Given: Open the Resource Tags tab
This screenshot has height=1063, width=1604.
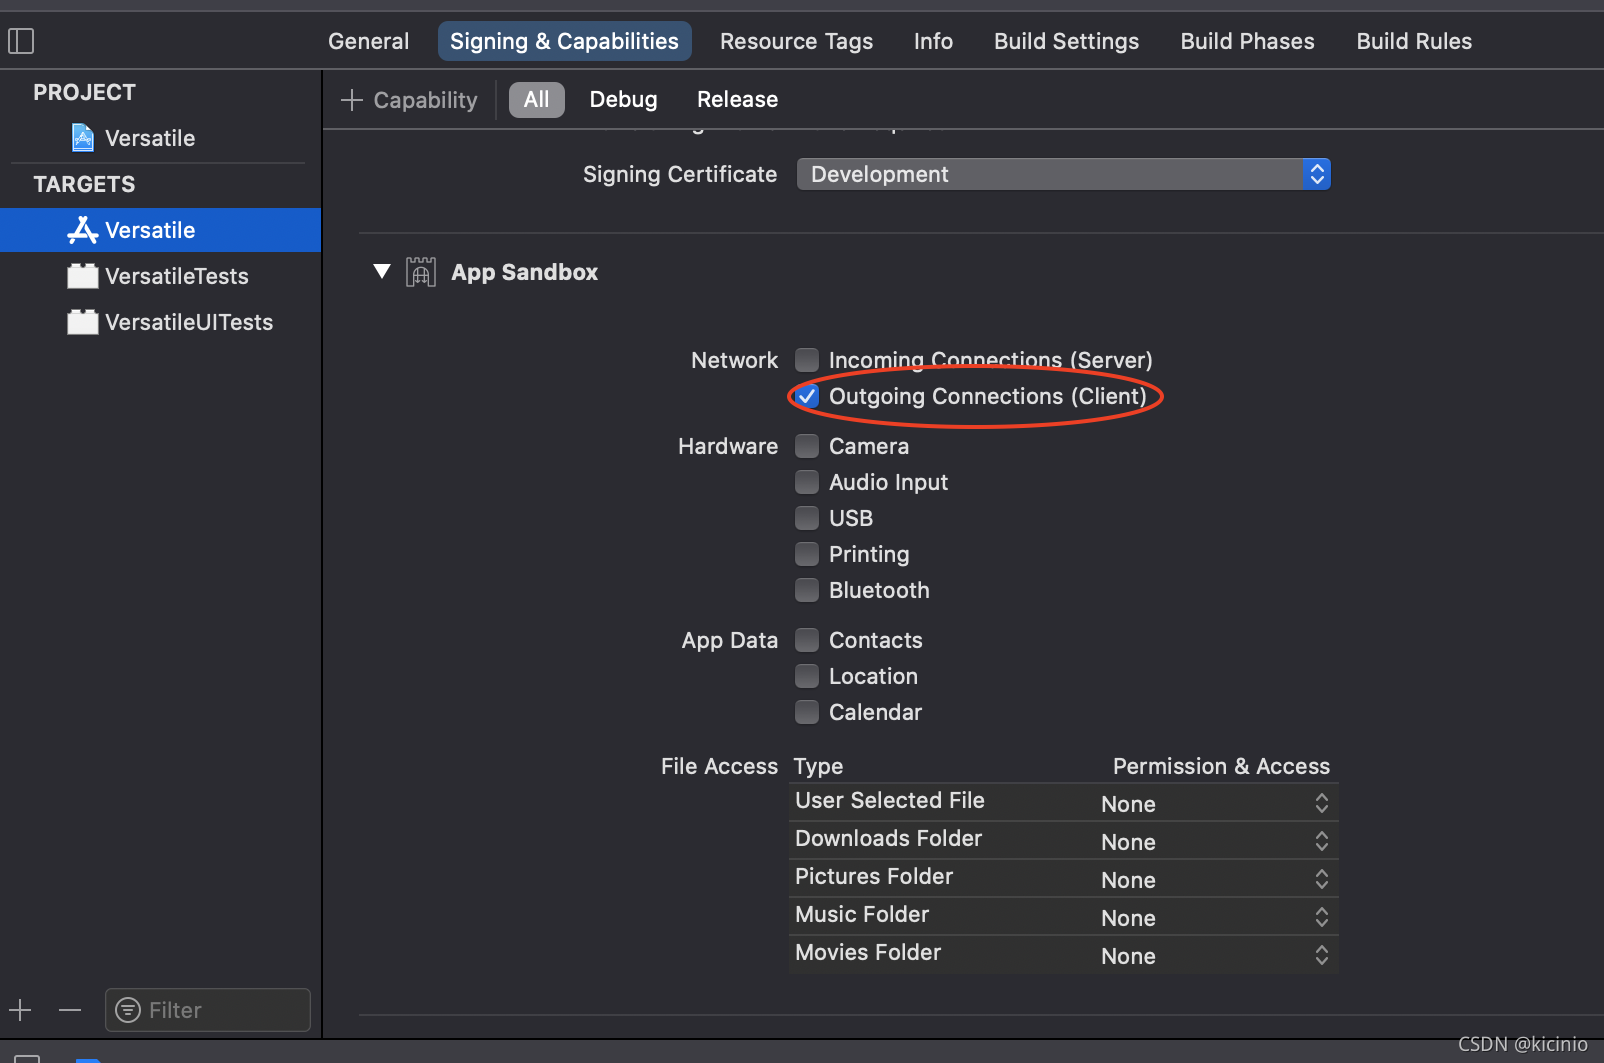Looking at the screenshot, I should pos(796,41).
